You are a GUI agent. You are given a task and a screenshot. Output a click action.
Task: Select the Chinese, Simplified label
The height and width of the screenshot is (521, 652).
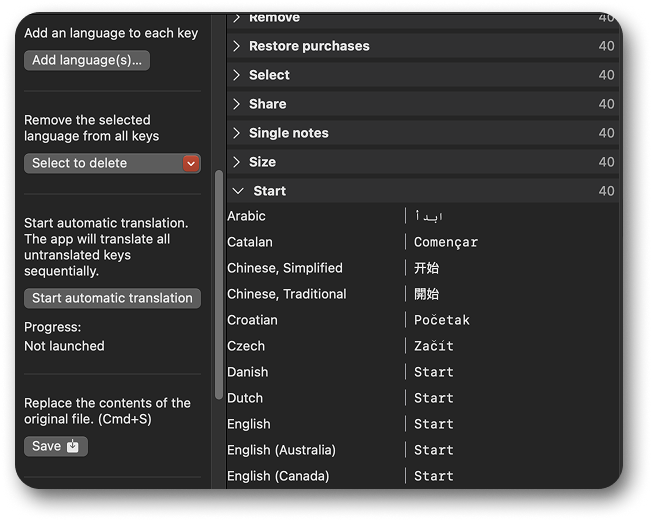coord(285,268)
